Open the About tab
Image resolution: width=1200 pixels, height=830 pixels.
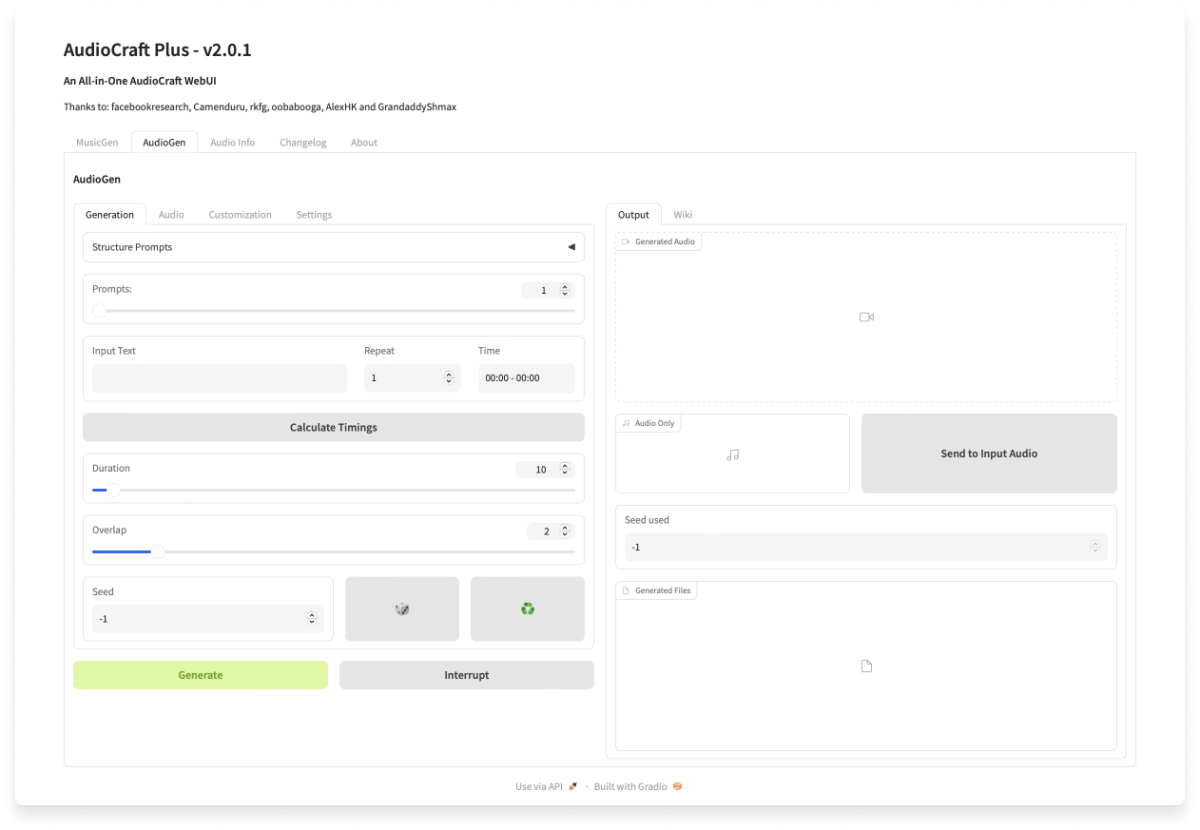pyautogui.click(x=364, y=142)
